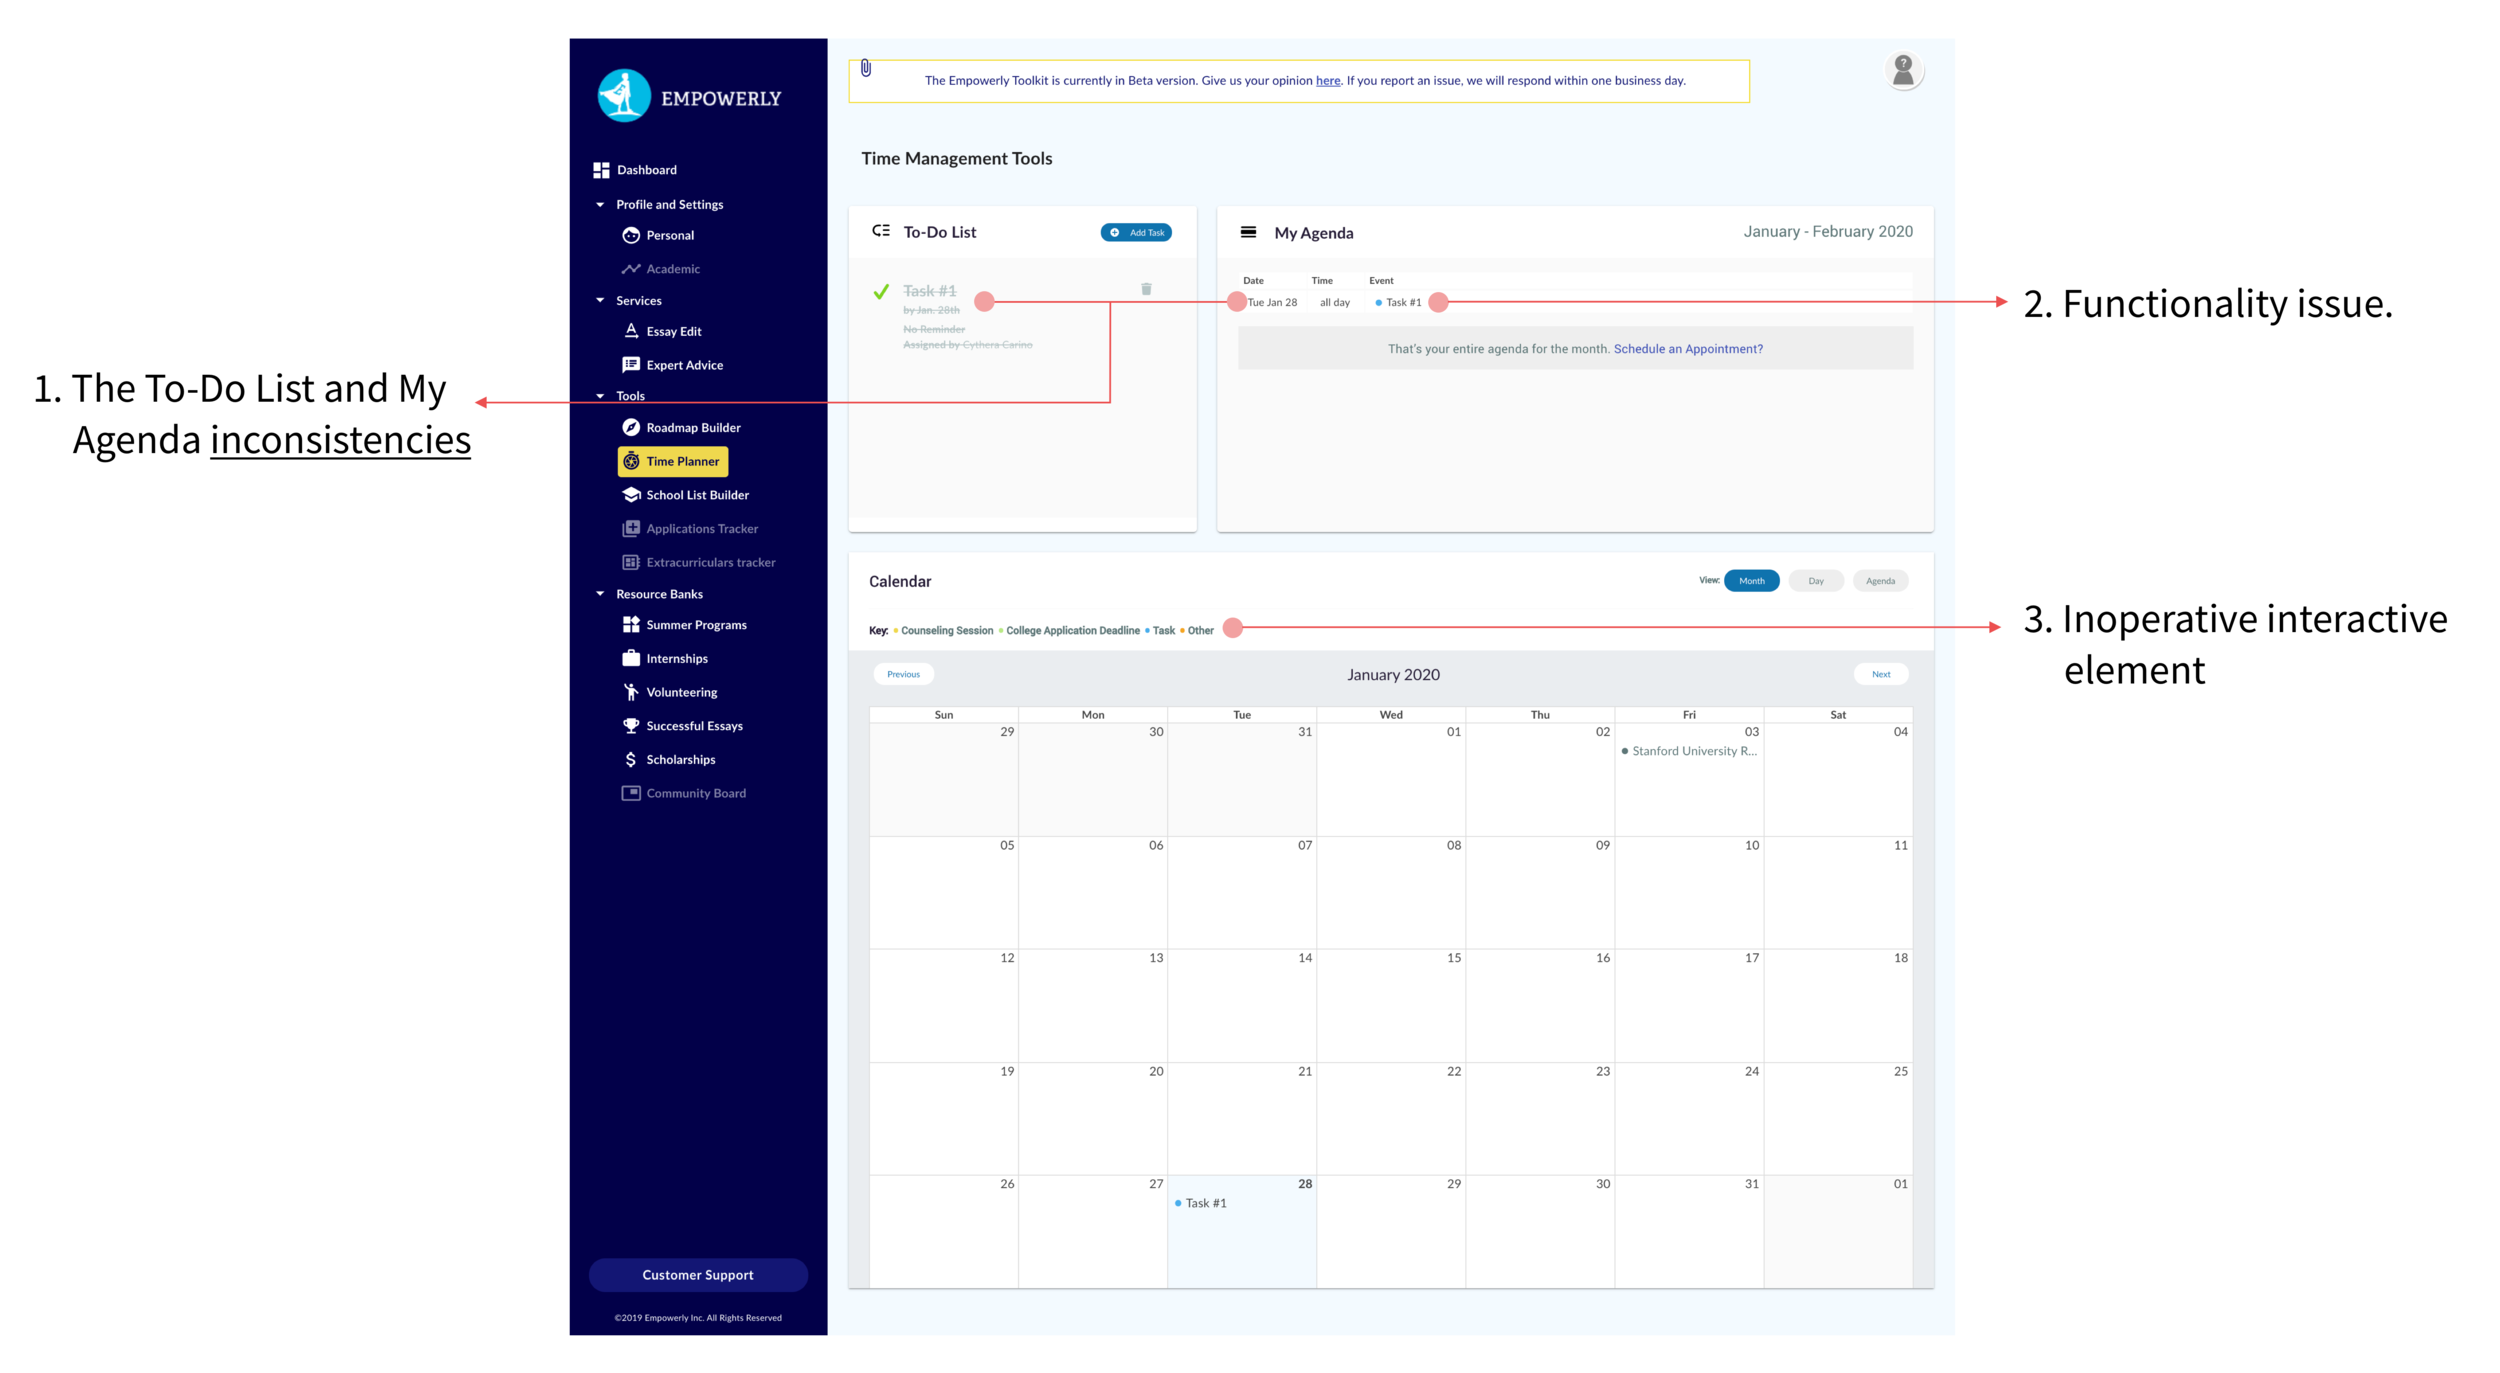This screenshot has height=1373, width=2500.
Task: Open Dashboard via its grid icon
Action: pyautogui.click(x=601, y=170)
